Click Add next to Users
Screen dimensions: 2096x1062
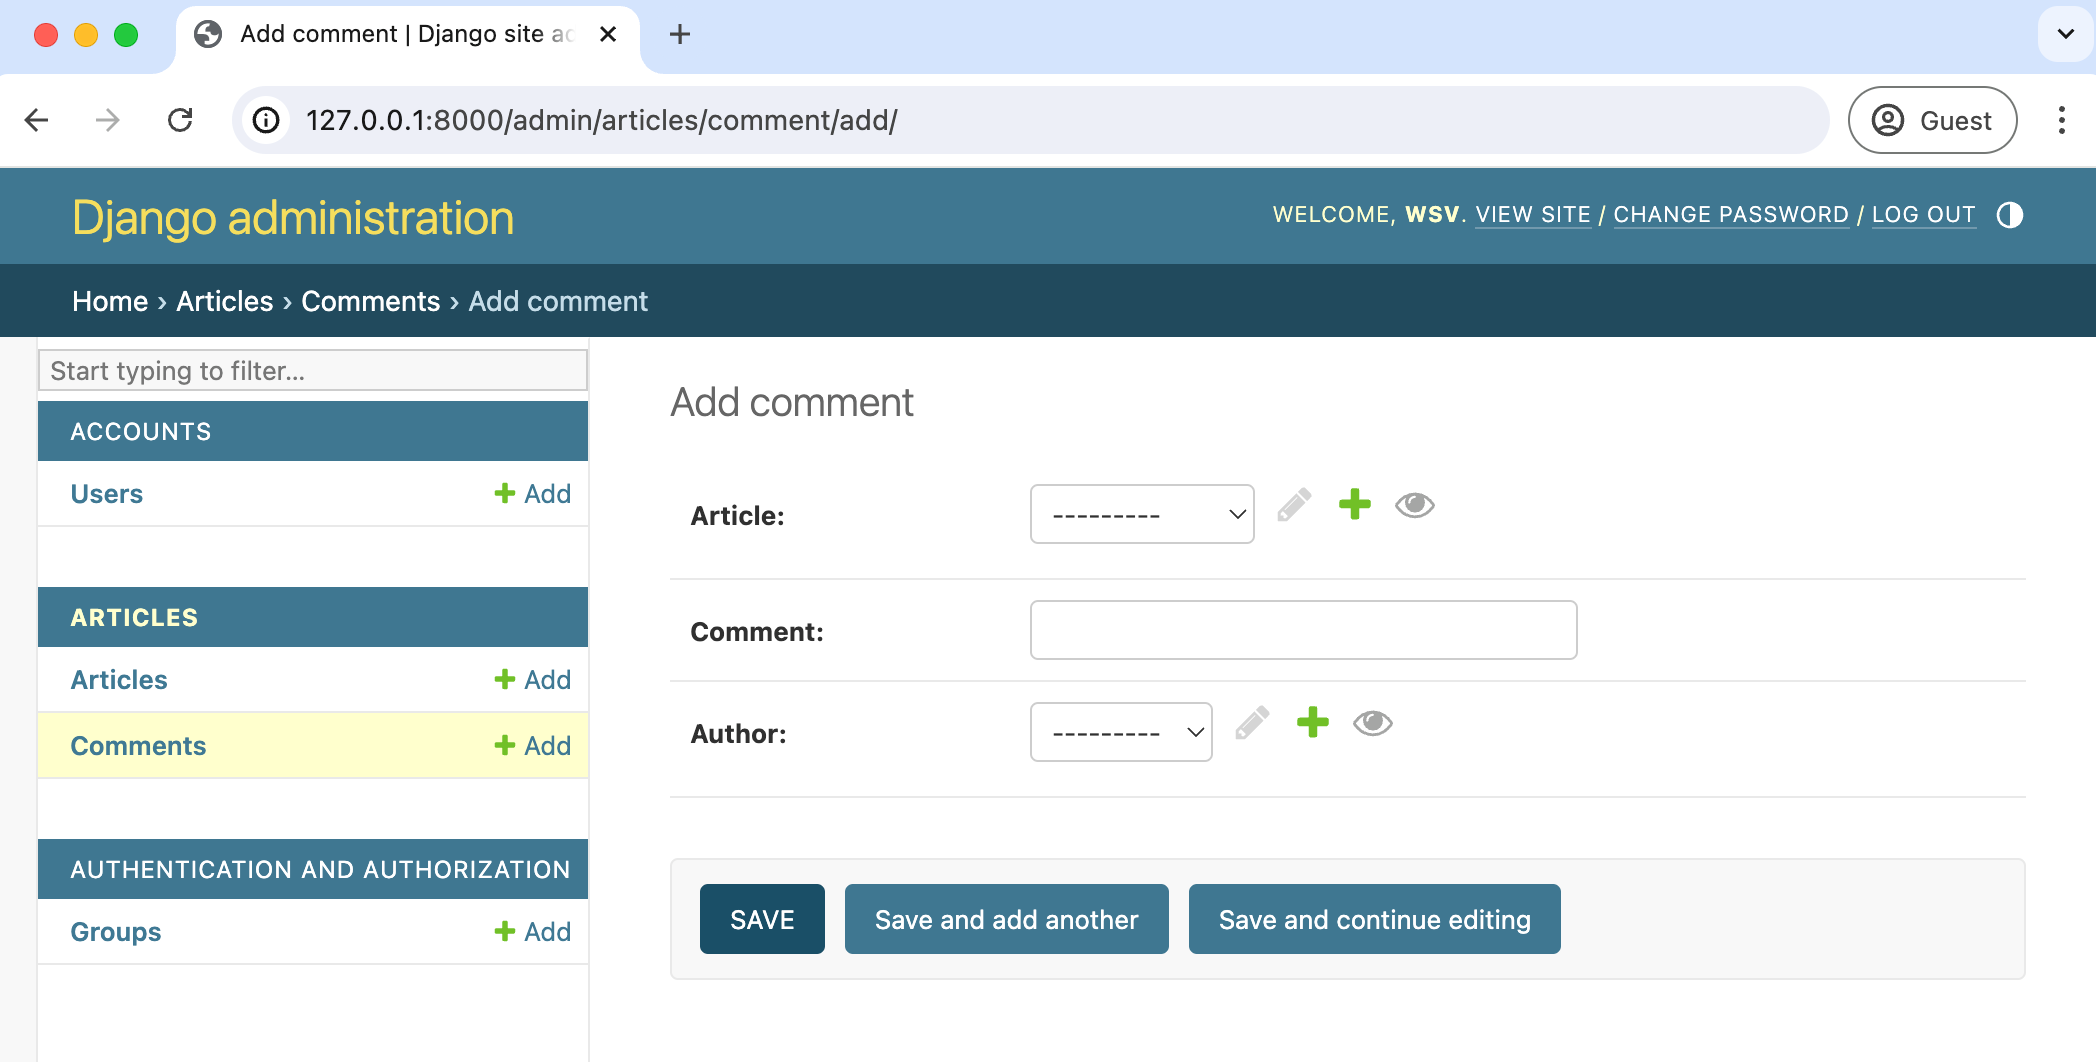click(533, 494)
